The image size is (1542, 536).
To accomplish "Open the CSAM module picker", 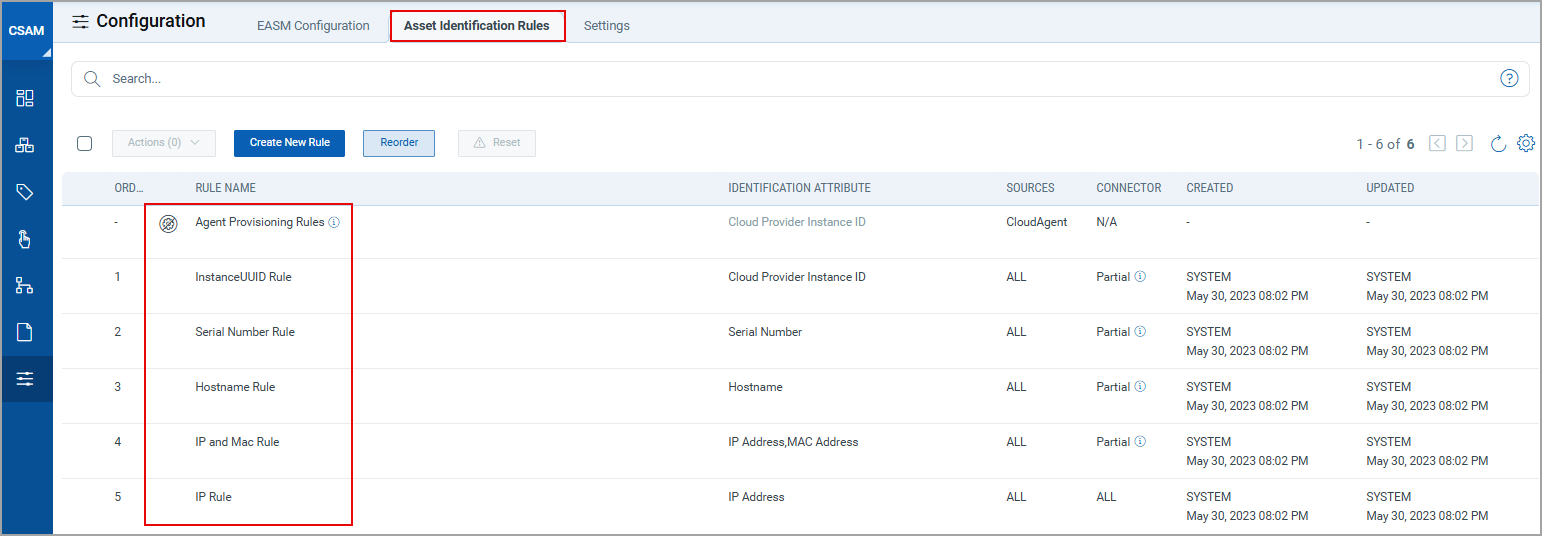I will (x=26, y=30).
